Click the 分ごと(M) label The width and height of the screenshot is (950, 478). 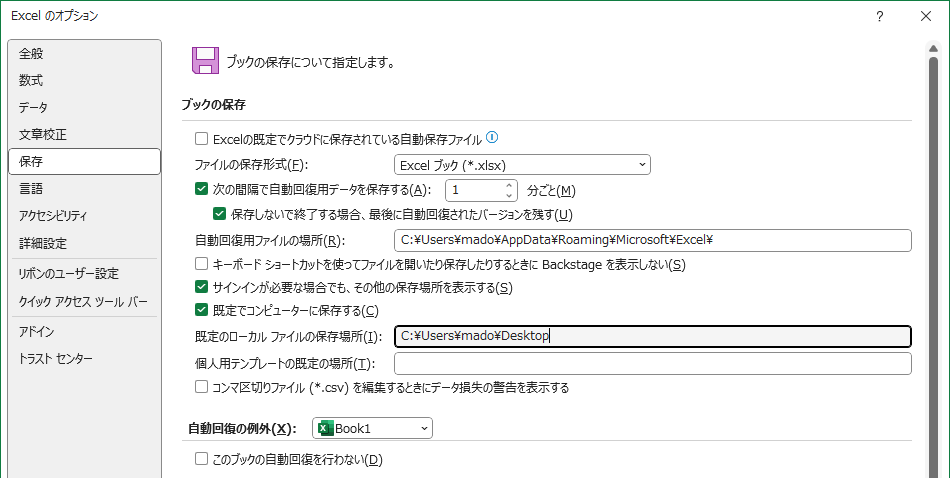[x=551, y=191]
